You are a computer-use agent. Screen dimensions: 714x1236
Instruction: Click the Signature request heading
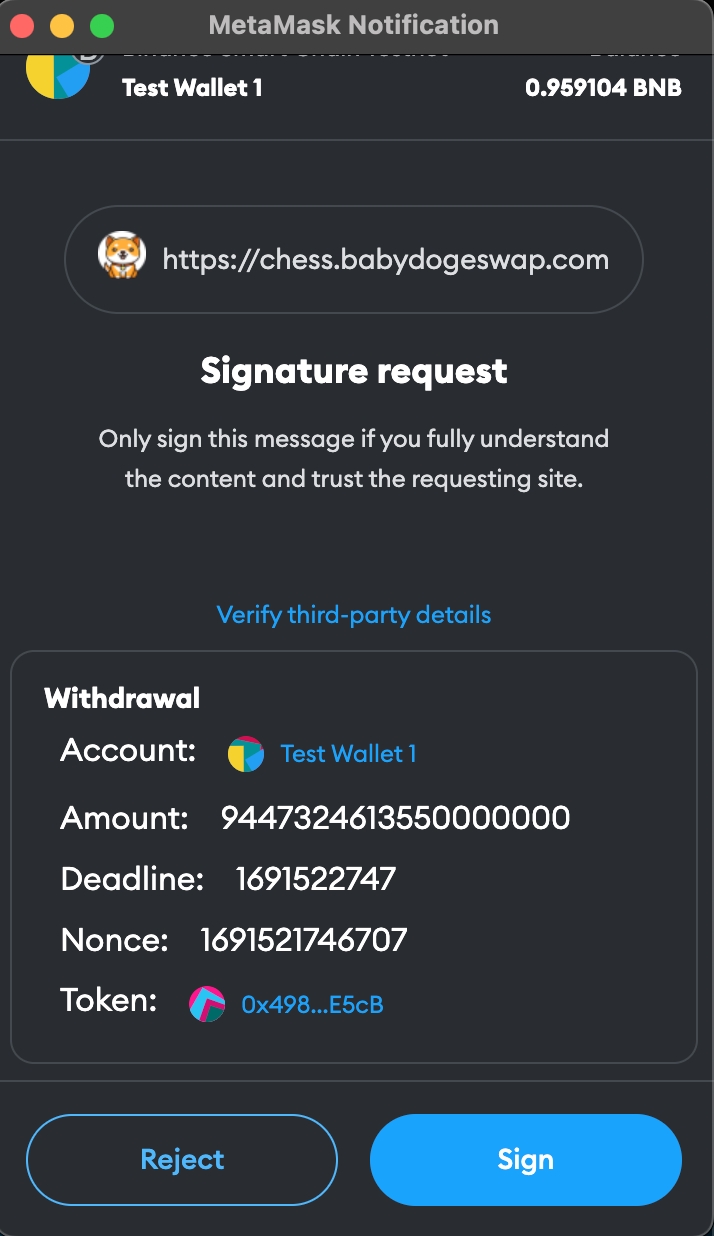click(x=354, y=372)
